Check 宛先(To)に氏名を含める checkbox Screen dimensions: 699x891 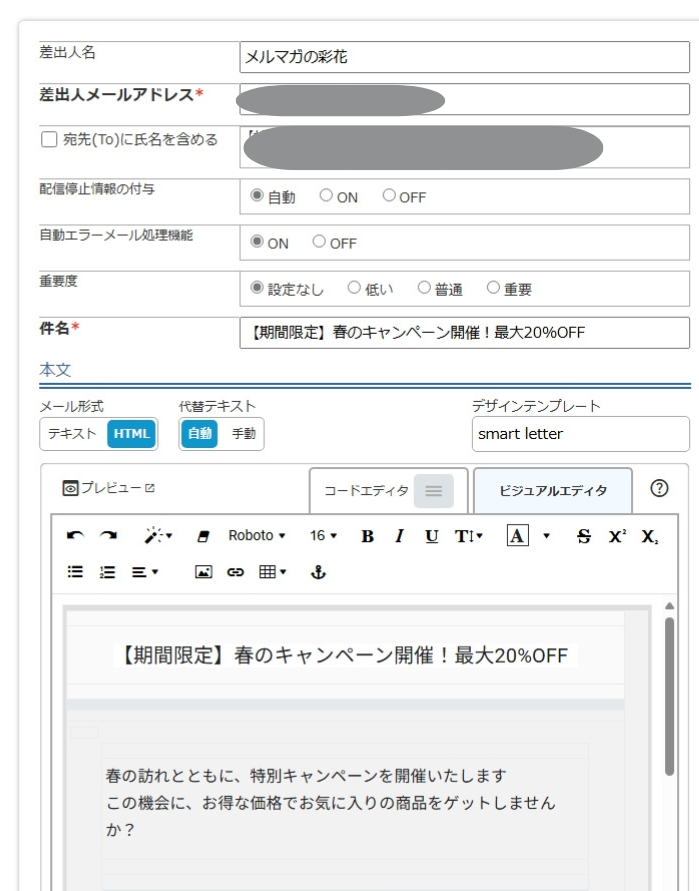(x=49, y=139)
